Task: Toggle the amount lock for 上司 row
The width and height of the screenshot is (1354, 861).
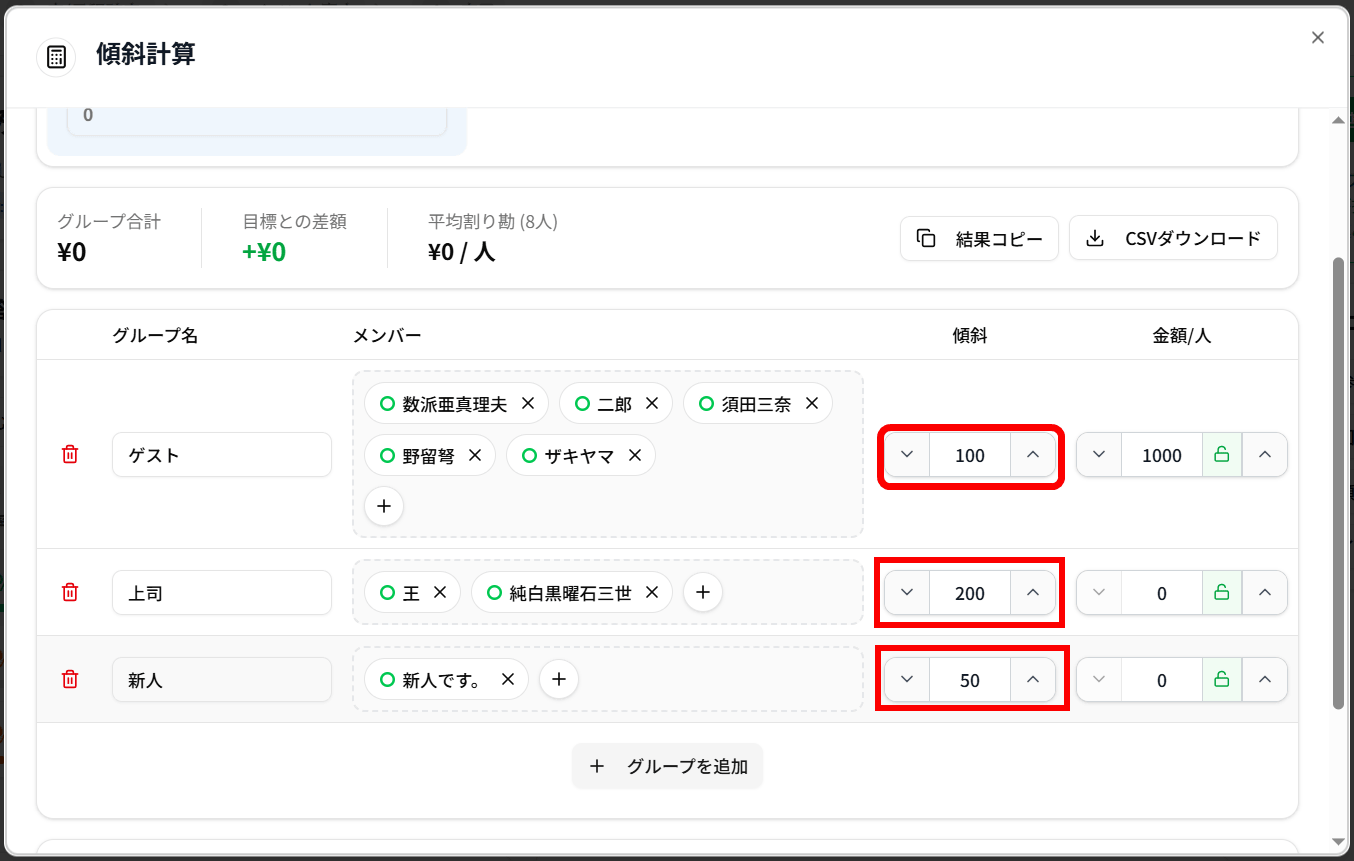Action: [x=1221, y=593]
